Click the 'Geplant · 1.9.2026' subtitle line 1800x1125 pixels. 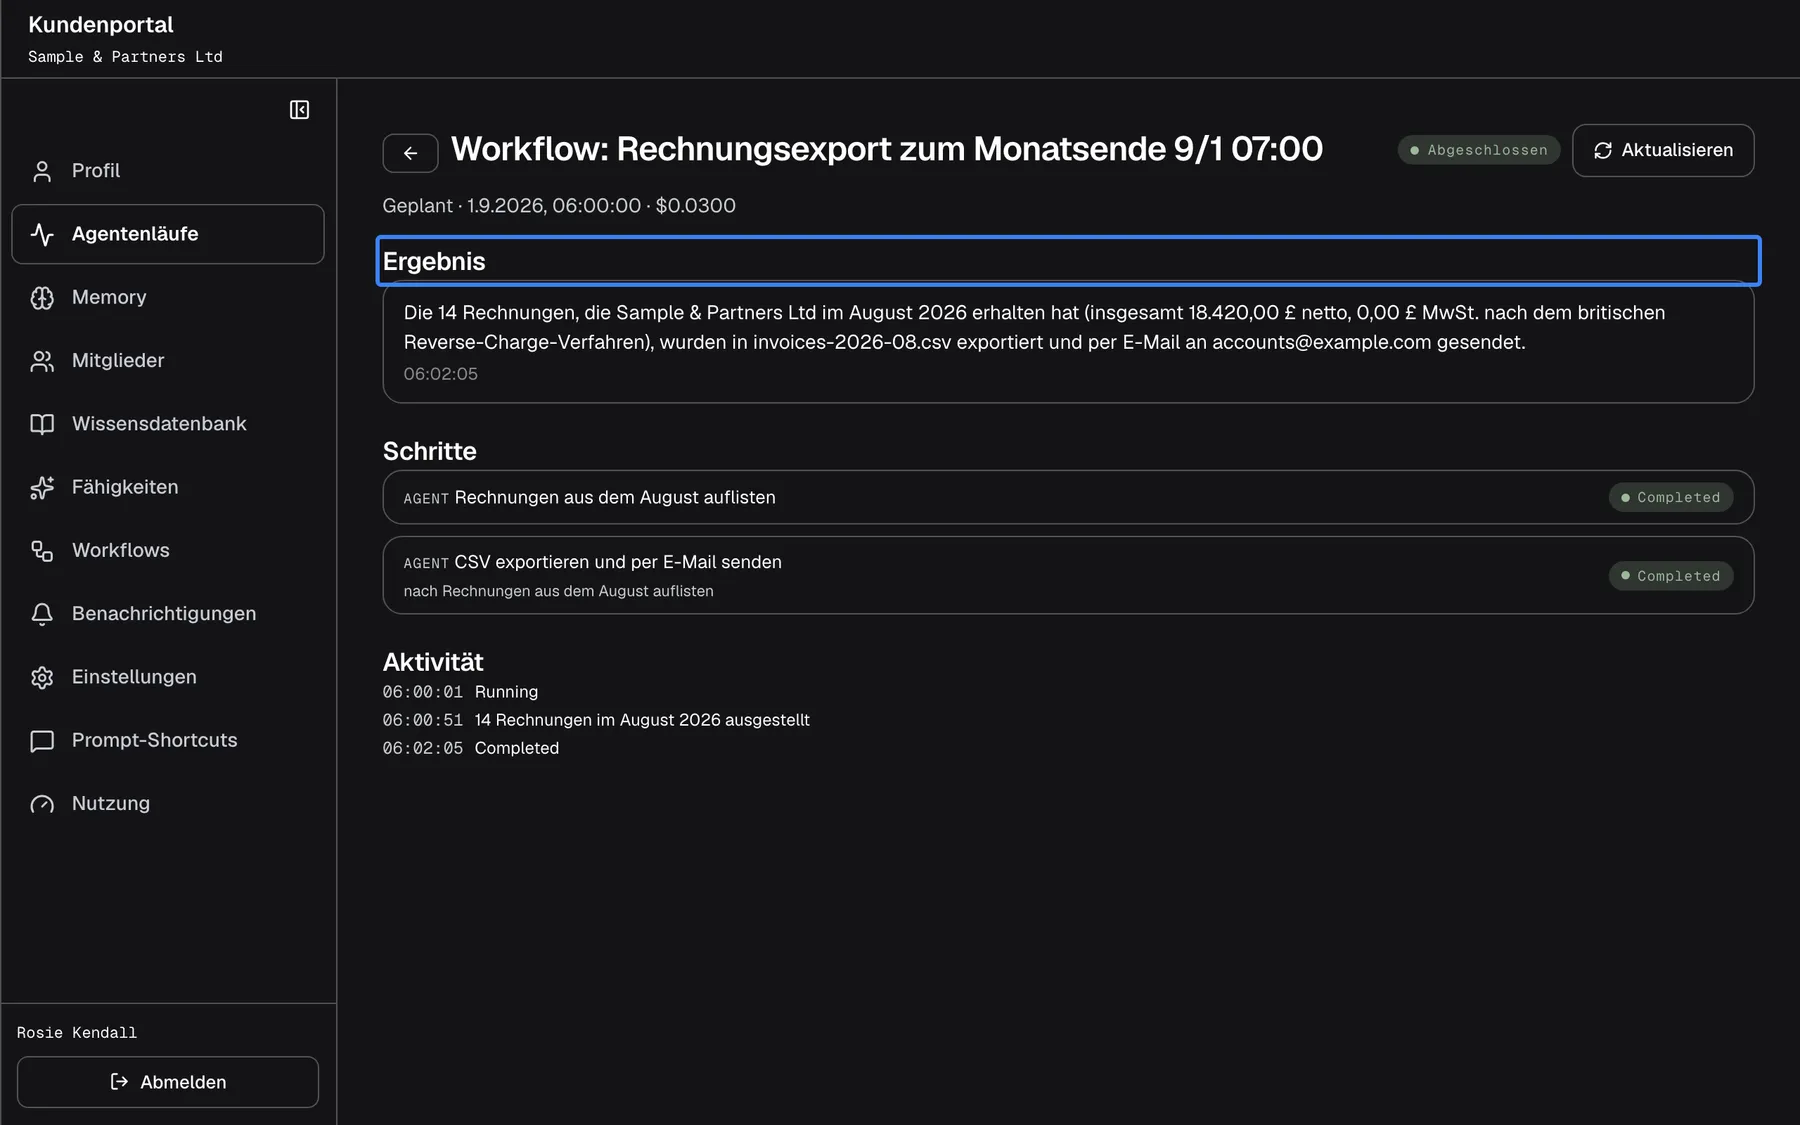(x=559, y=206)
